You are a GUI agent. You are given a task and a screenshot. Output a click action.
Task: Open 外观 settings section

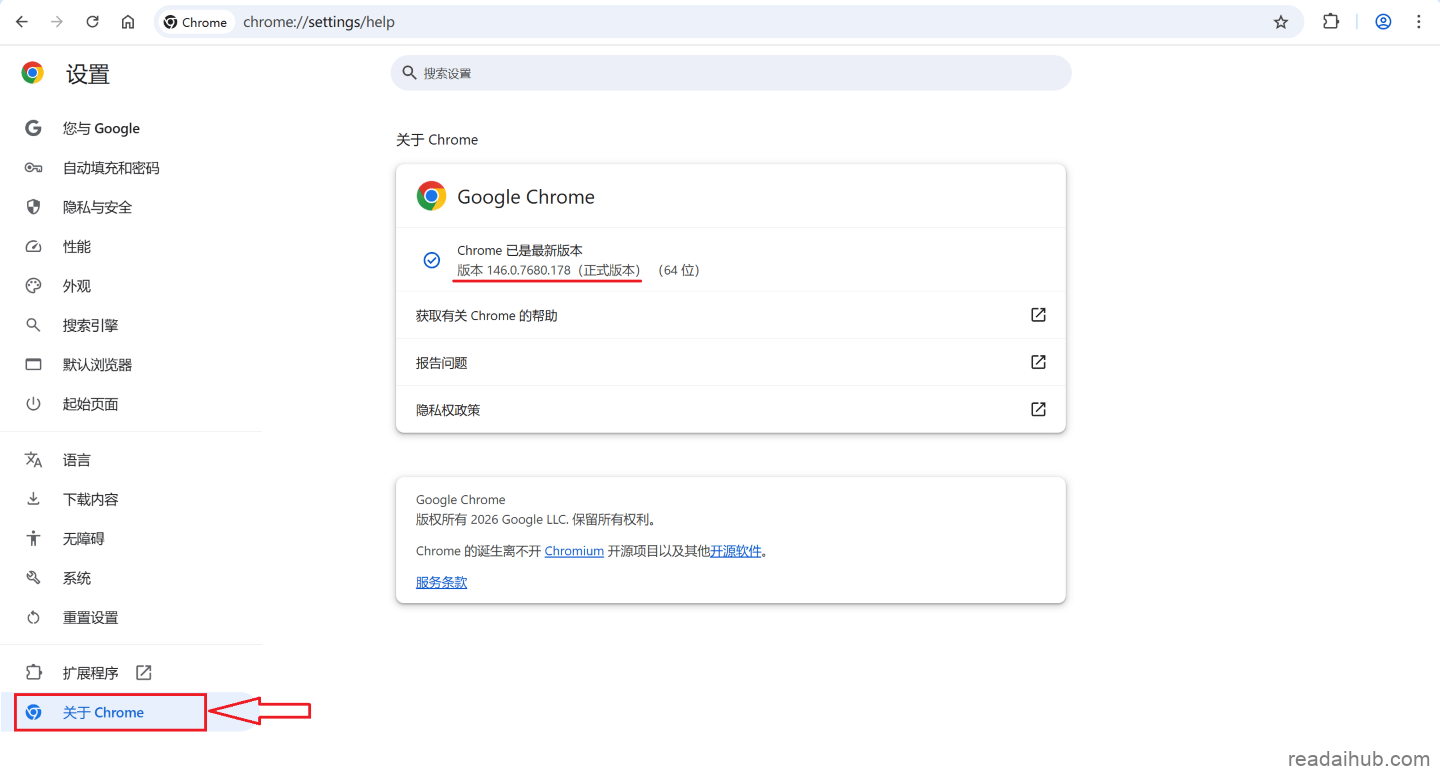pos(77,286)
